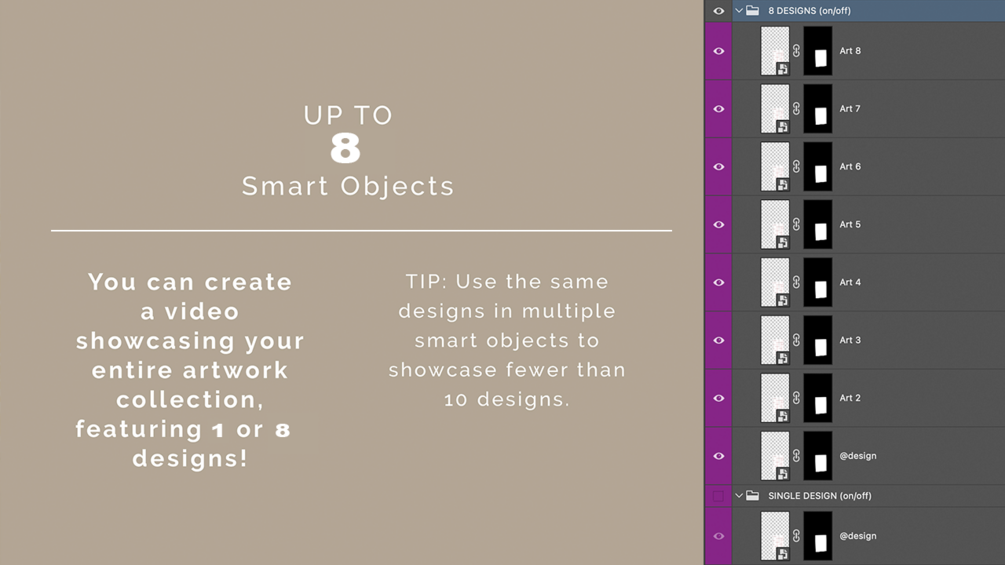
Task: Unlink the mask on Art 4 layer
Action: [x=796, y=282]
